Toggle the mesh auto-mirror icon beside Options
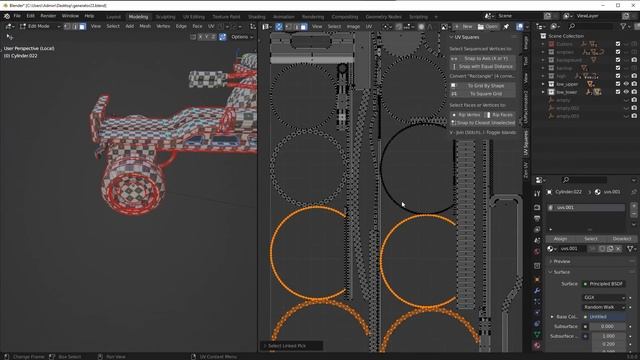 tap(222, 37)
